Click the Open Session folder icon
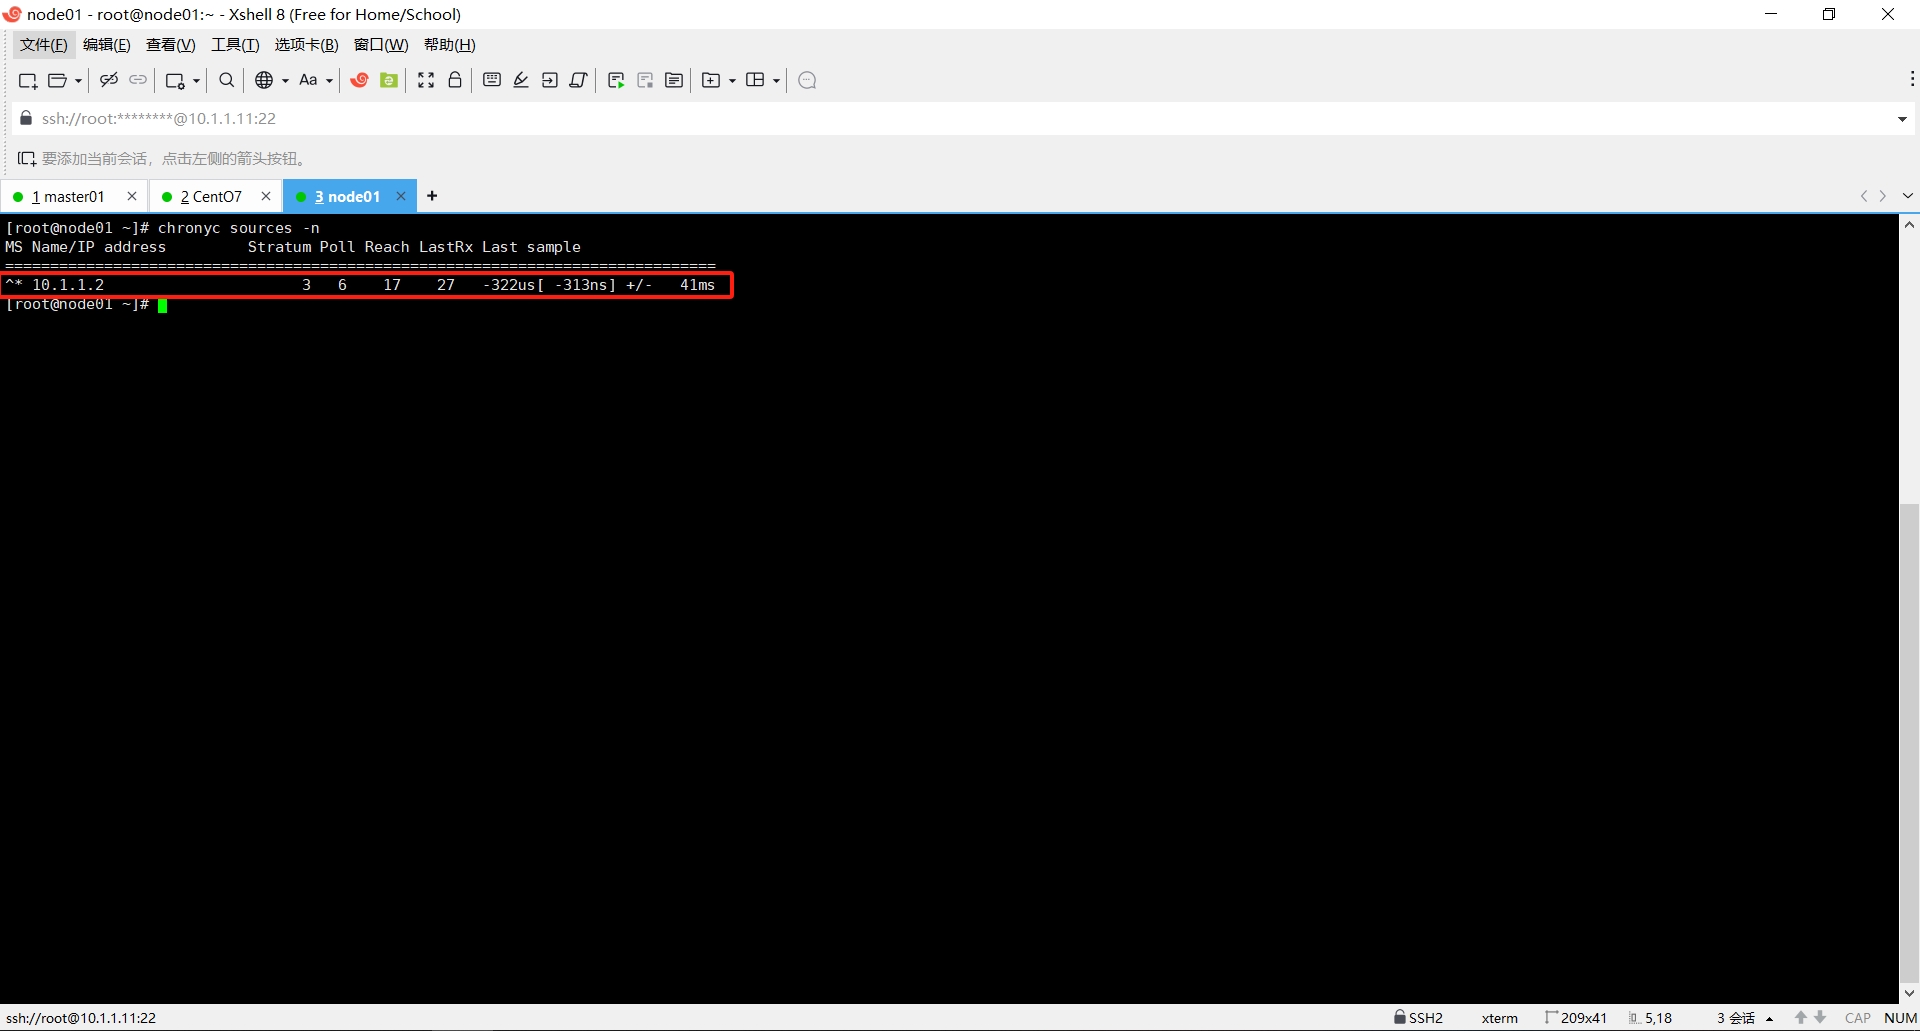Viewport: 1920px width, 1031px height. [x=58, y=81]
